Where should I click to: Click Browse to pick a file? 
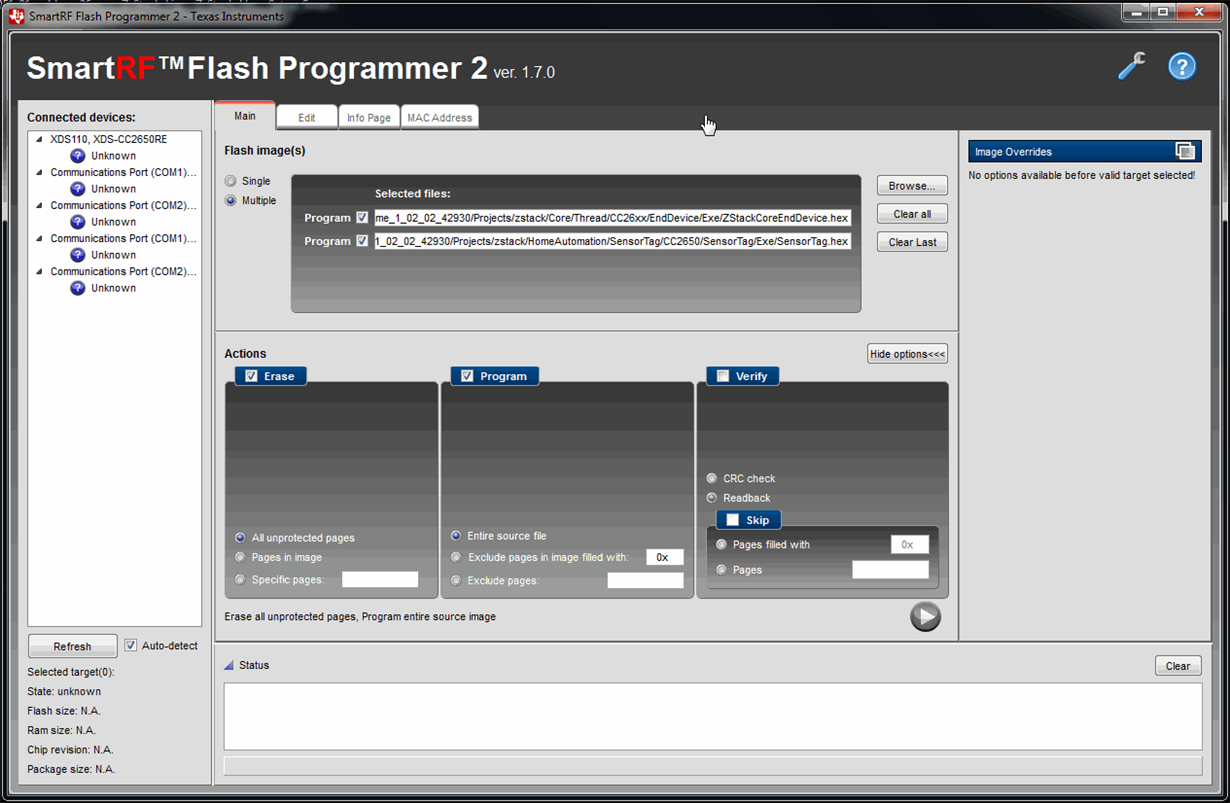pyautogui.click(x=912, y=186)
